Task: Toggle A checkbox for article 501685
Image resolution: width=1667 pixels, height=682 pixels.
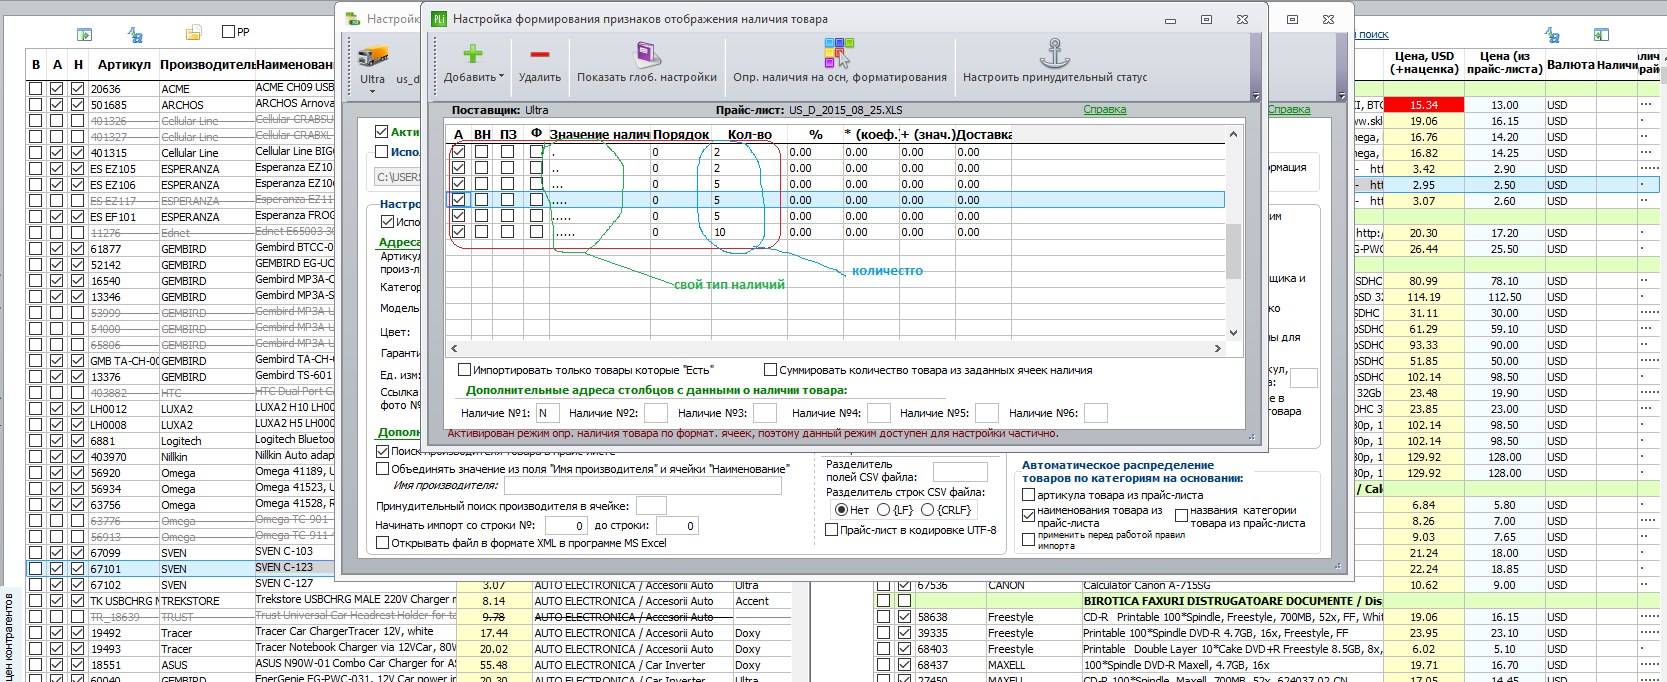Action: click(x=57, y=105)
